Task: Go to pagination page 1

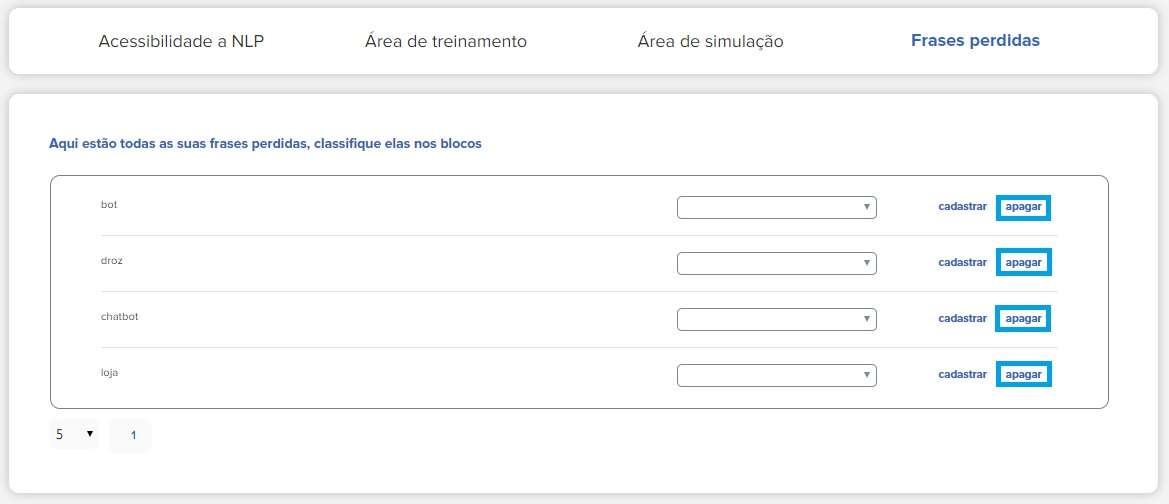Action: tap(133, 435)
